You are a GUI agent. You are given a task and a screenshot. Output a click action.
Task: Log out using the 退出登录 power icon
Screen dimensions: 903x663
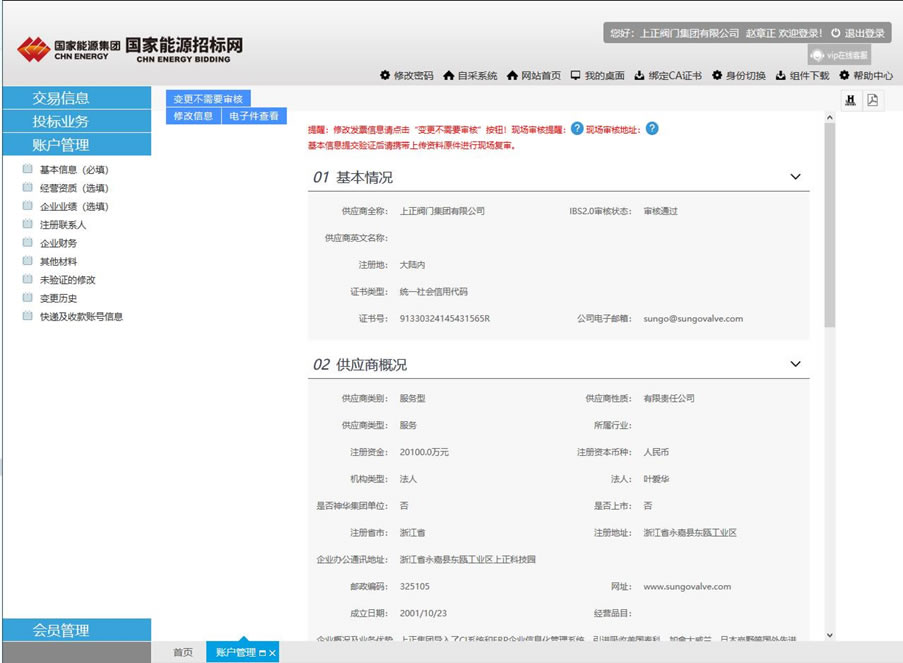[x=836, y=33]
